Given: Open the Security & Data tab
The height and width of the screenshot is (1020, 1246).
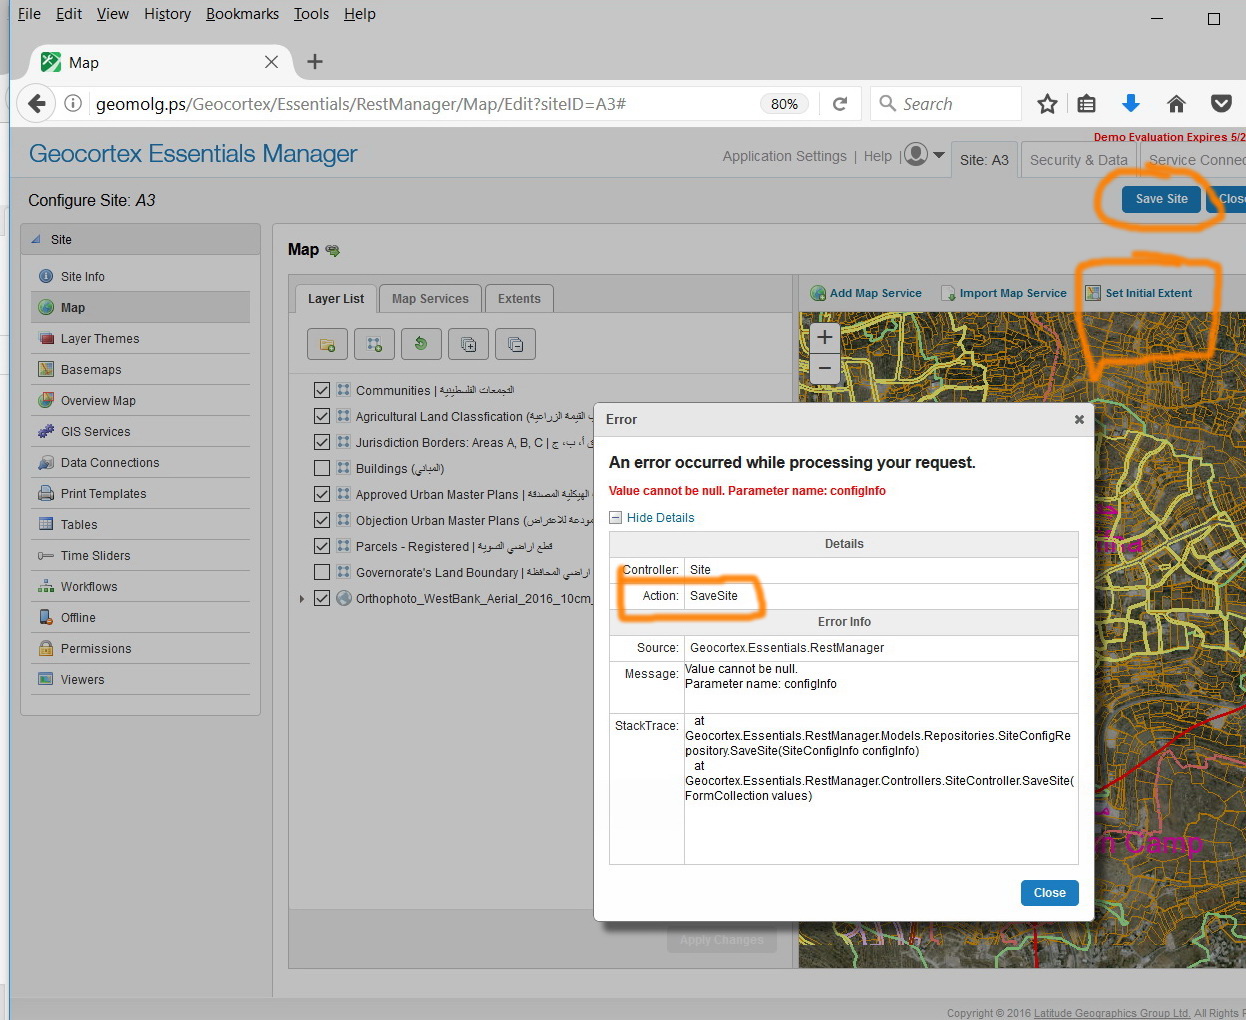Looking at the screenshot, I should 1078,160.
